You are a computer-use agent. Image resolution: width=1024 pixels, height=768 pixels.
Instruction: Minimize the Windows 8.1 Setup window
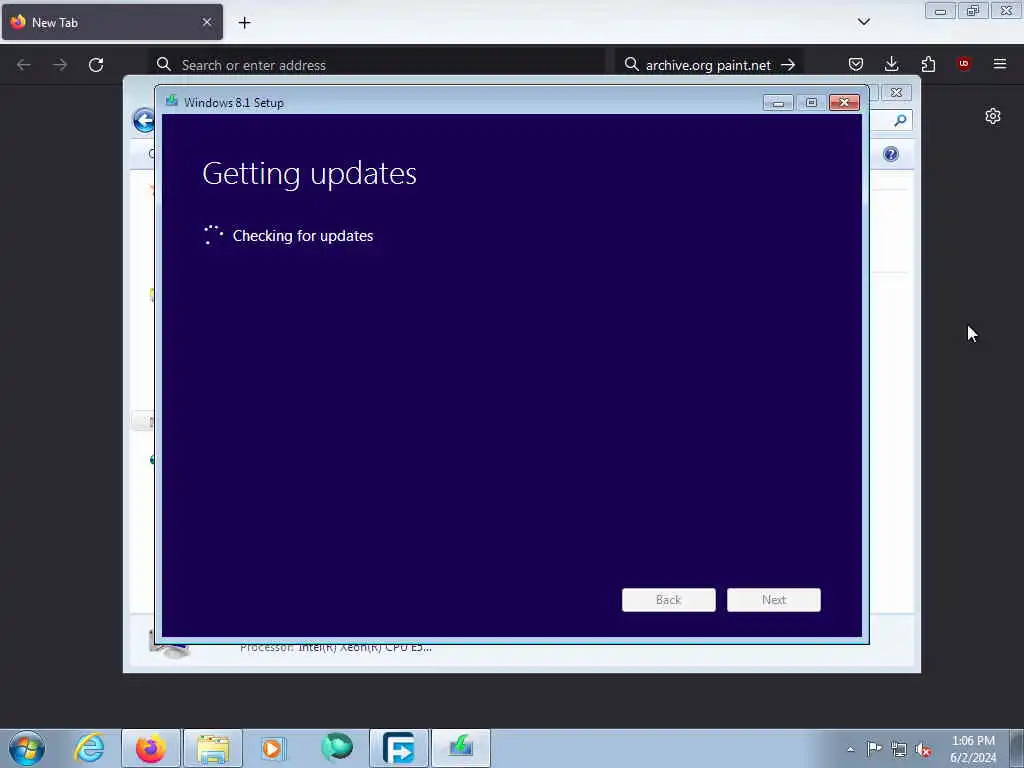[778, 103]
